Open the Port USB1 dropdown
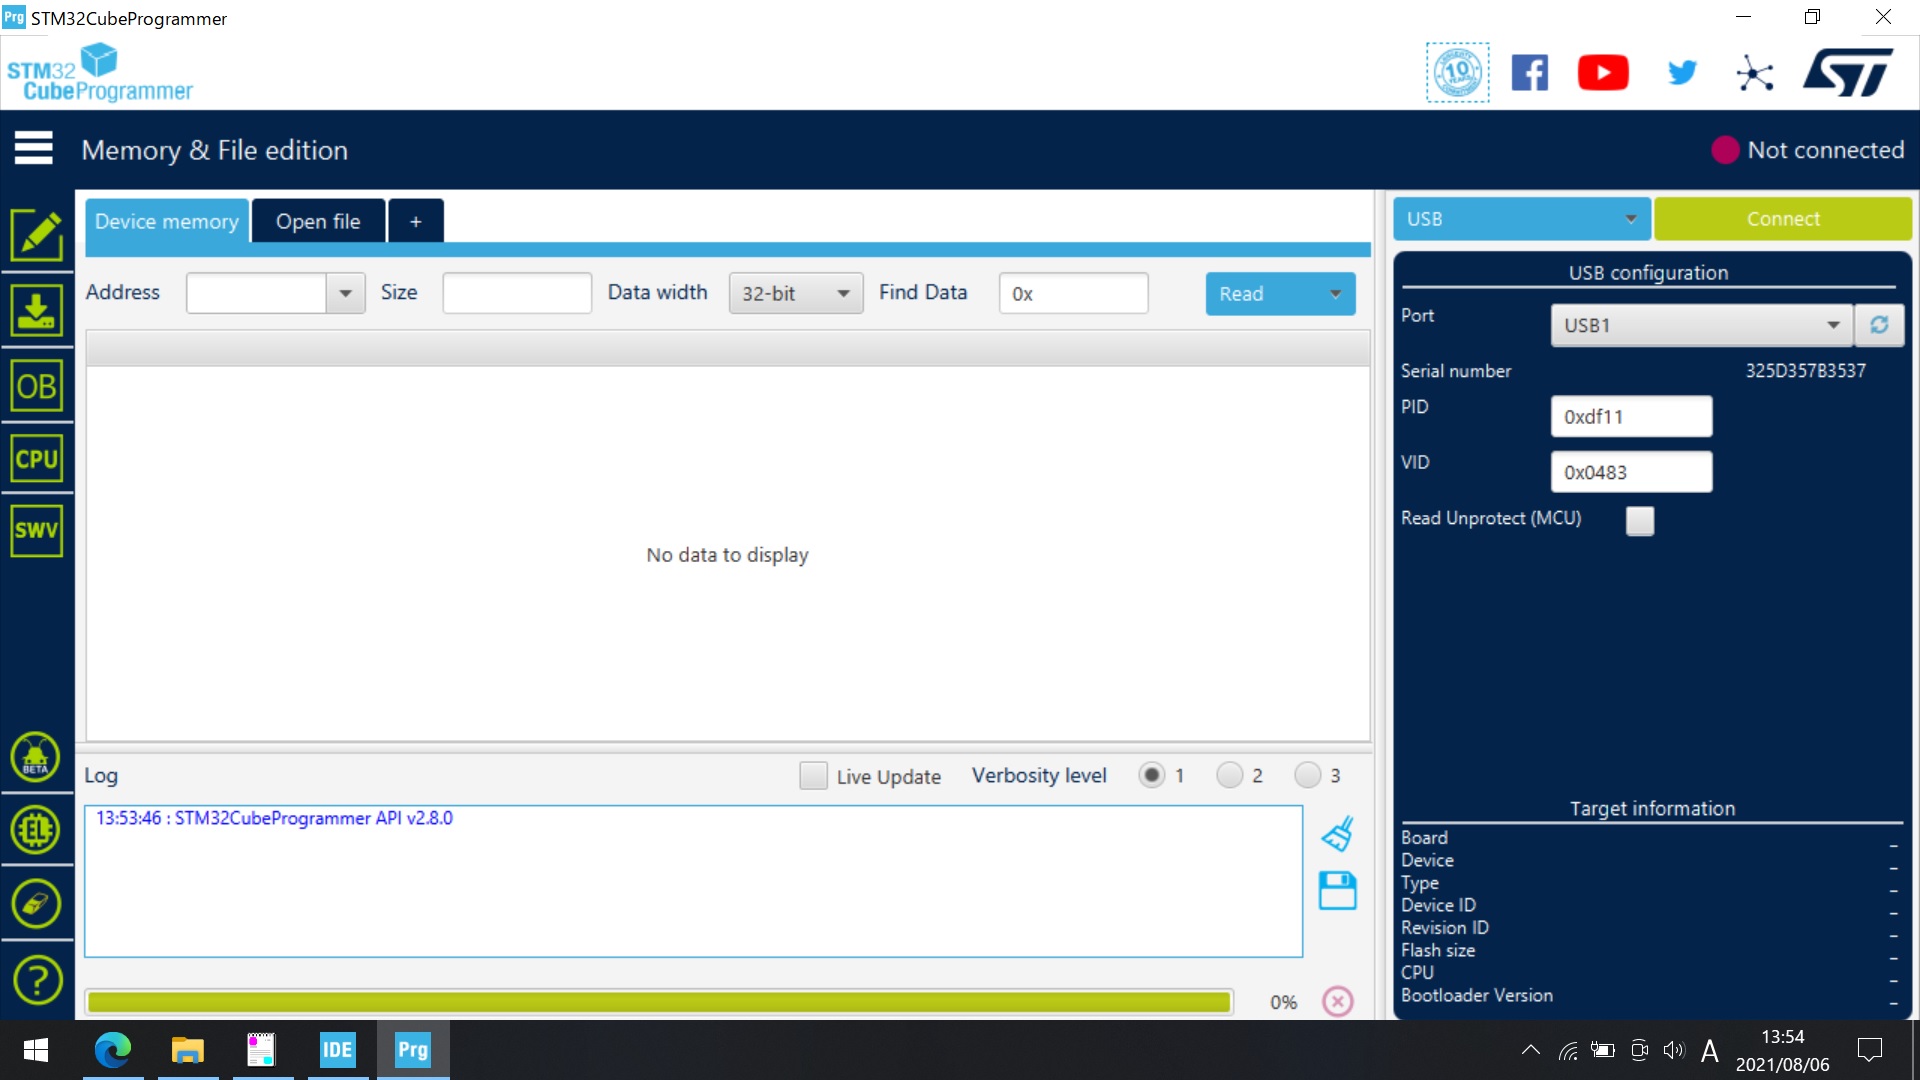 click(x=1701, y=325)
